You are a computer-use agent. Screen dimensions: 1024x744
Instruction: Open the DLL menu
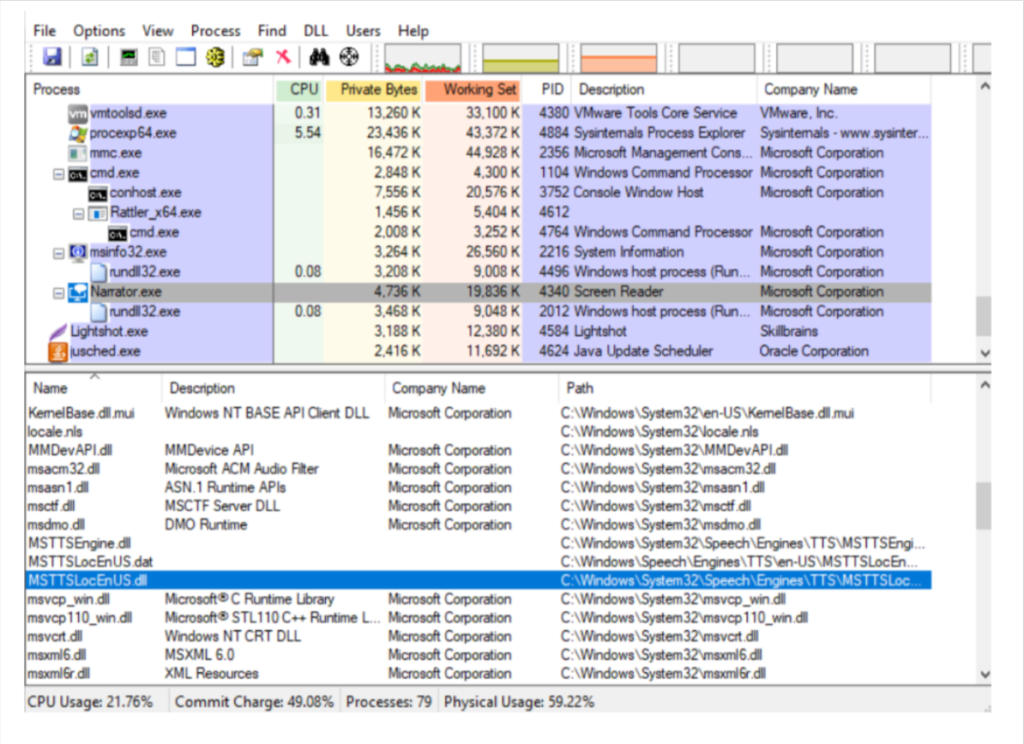(316, 31)
